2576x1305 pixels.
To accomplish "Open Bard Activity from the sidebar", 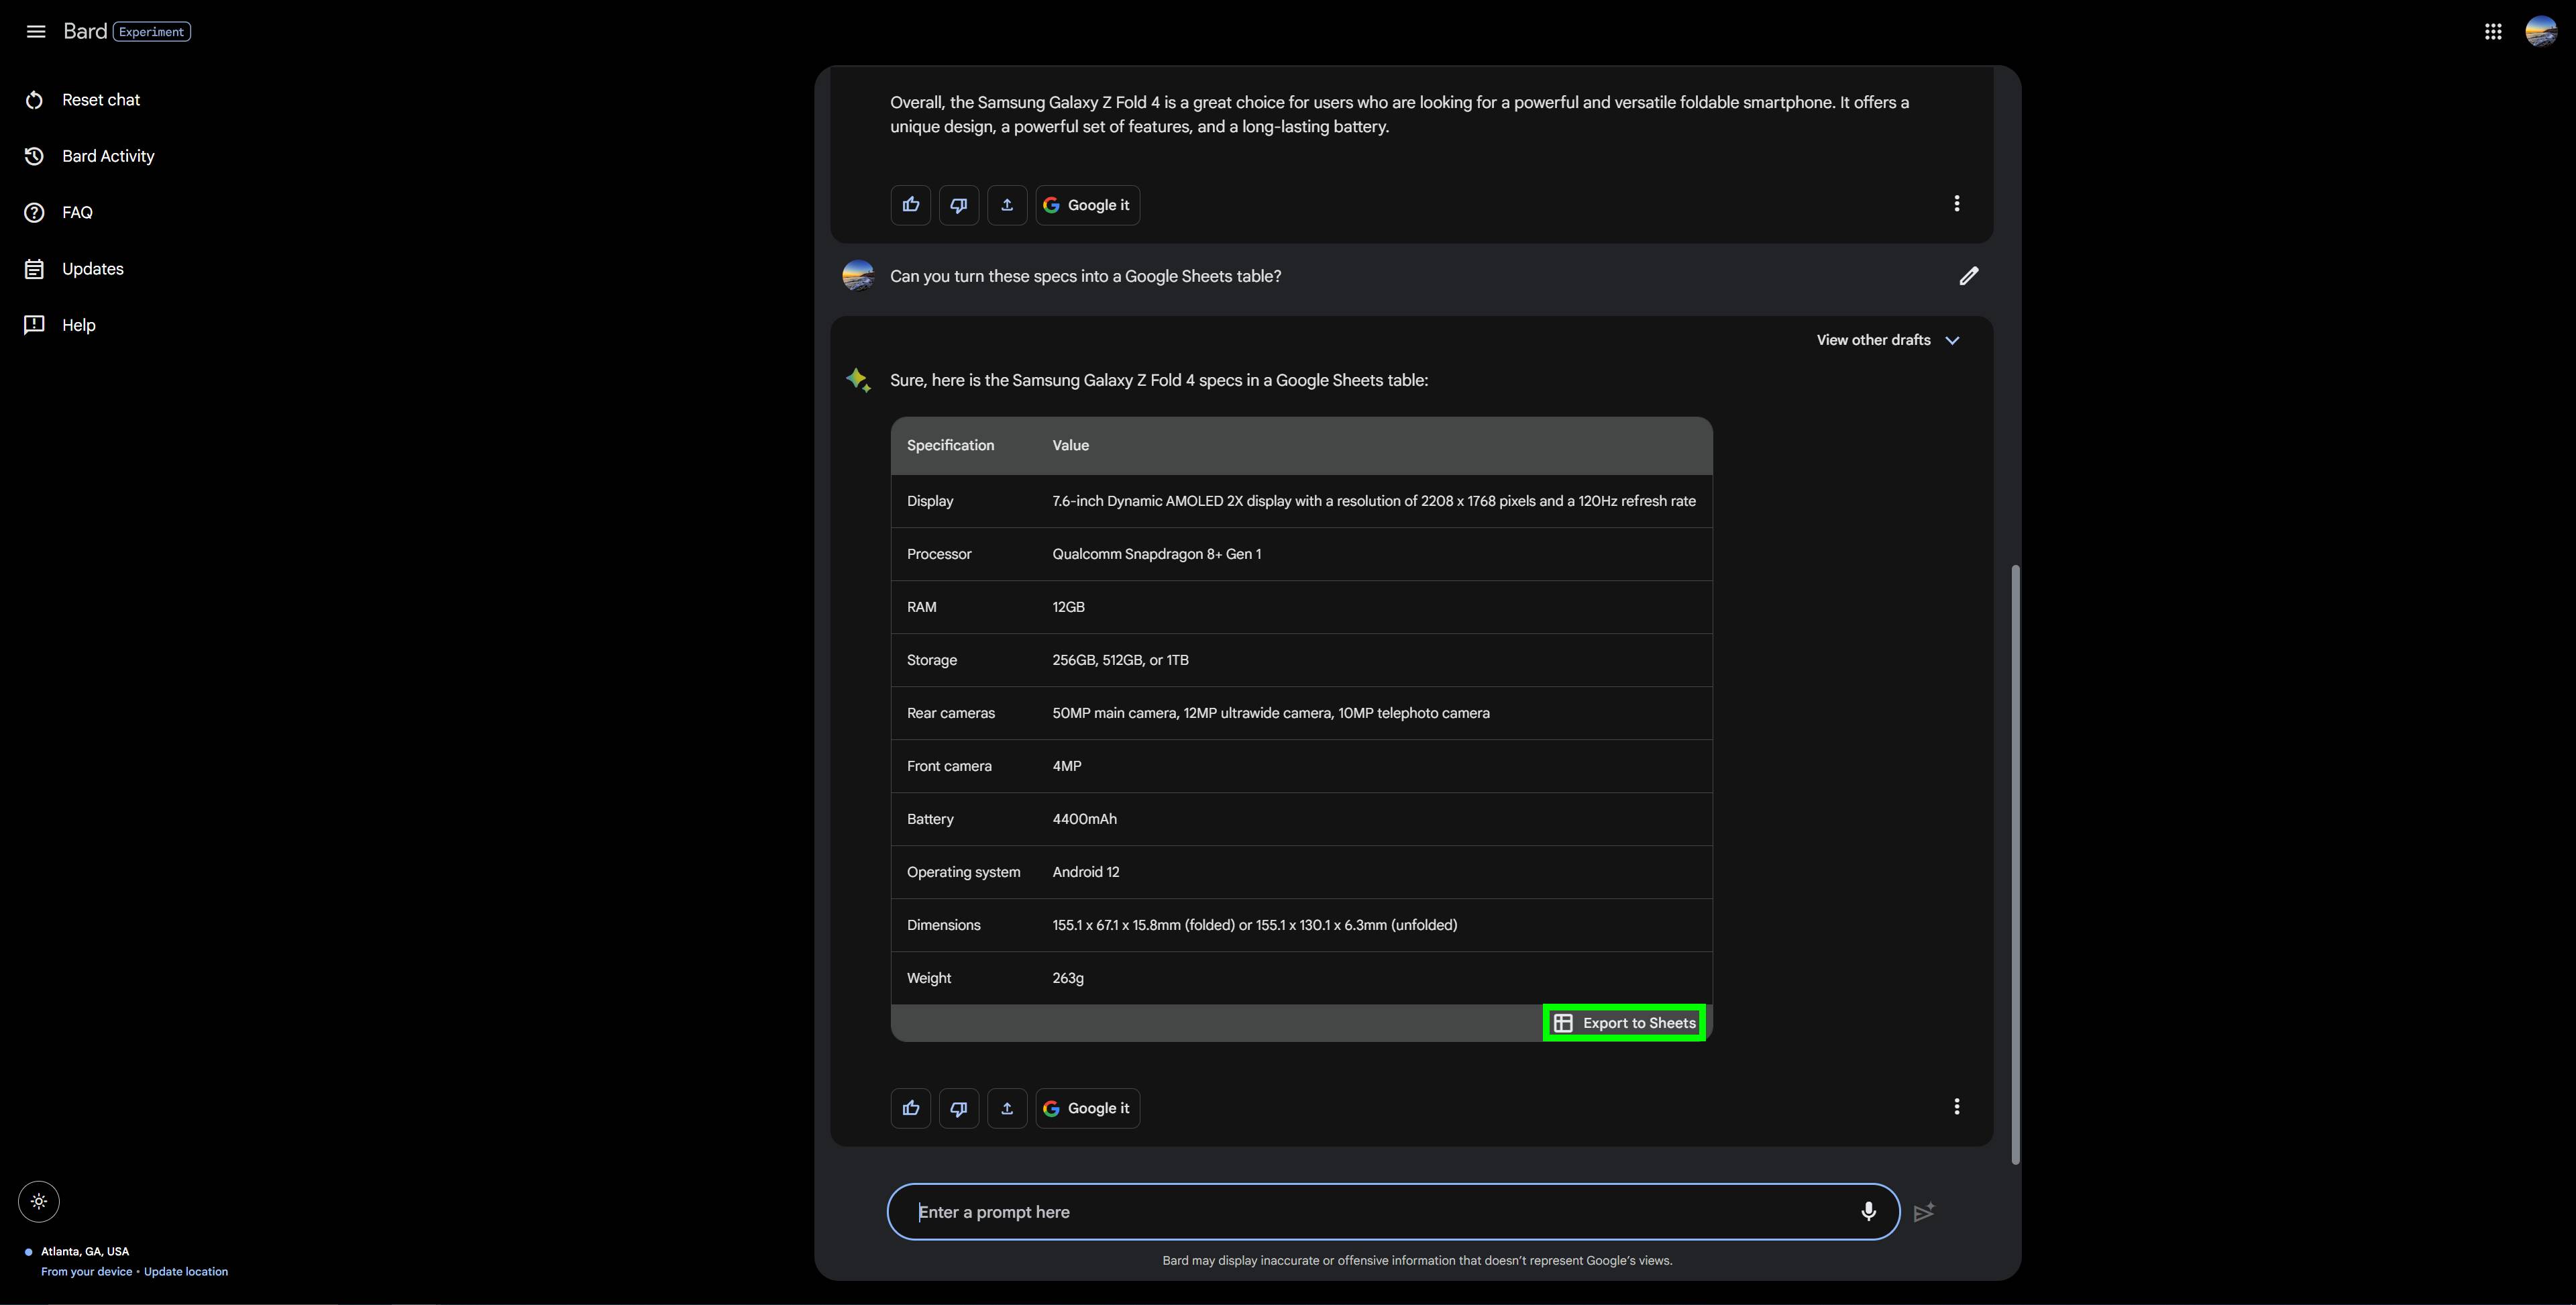I will click(x=108, y=156).
